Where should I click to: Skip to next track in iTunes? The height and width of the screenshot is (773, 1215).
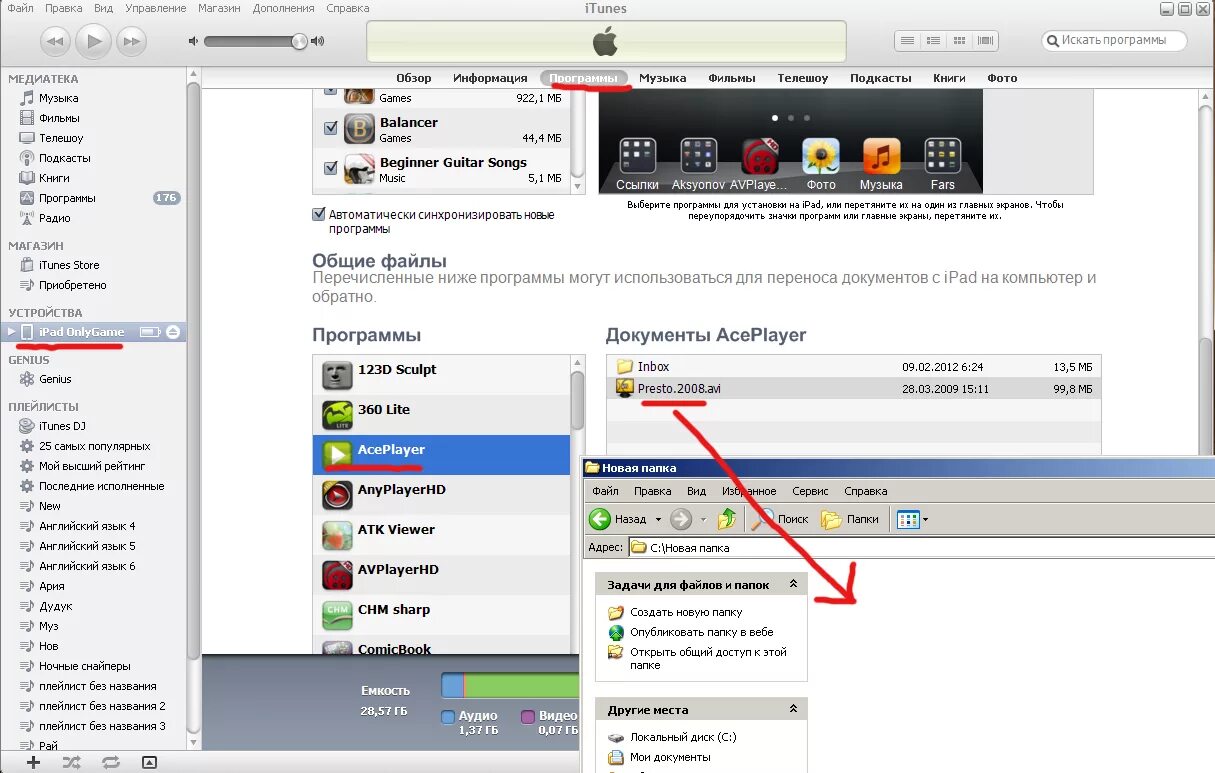tap(131, 41)
